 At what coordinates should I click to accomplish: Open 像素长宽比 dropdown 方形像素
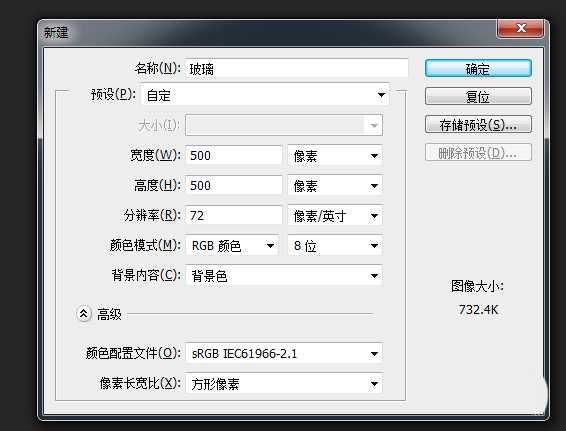click(x=284, y=383)
